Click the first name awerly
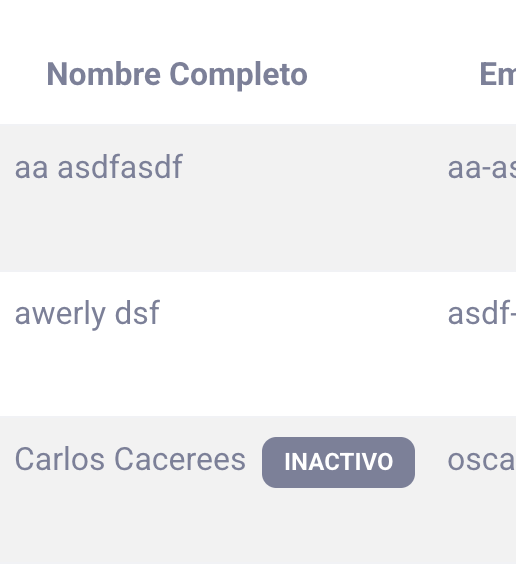The width and height of the screenshot is (516, 580). click(60, 315)
